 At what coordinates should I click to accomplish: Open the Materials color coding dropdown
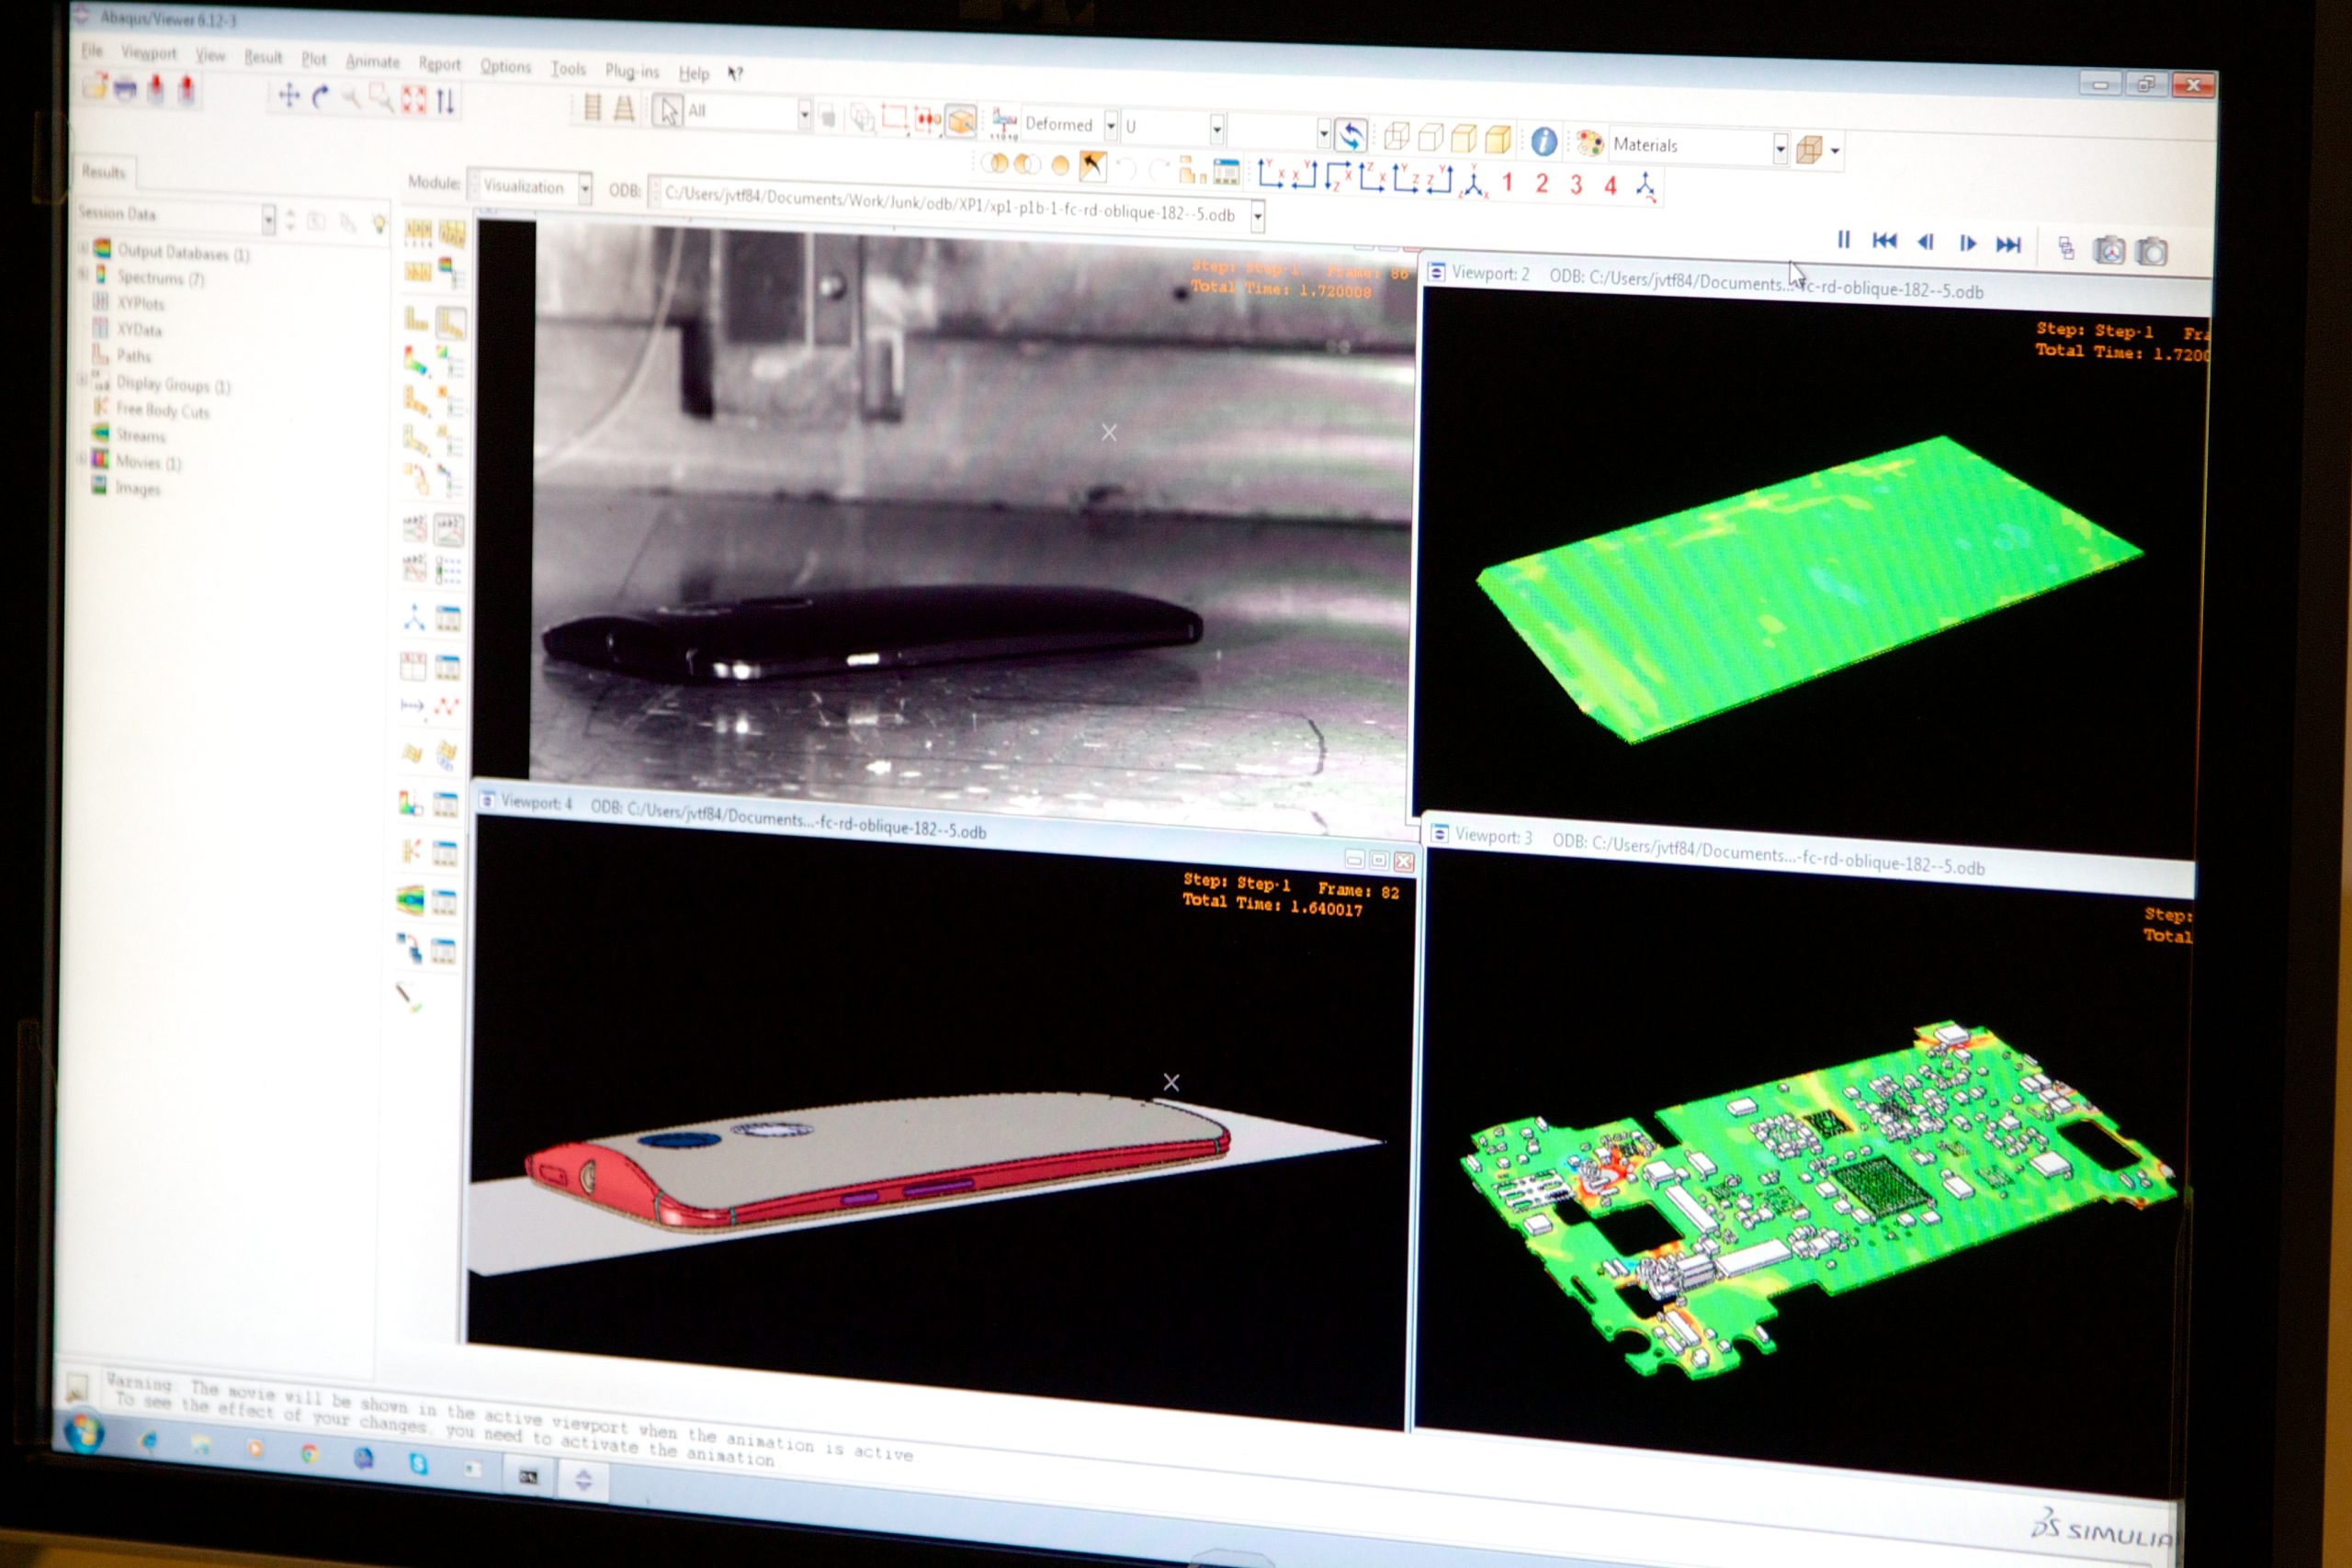[1780, 149]
